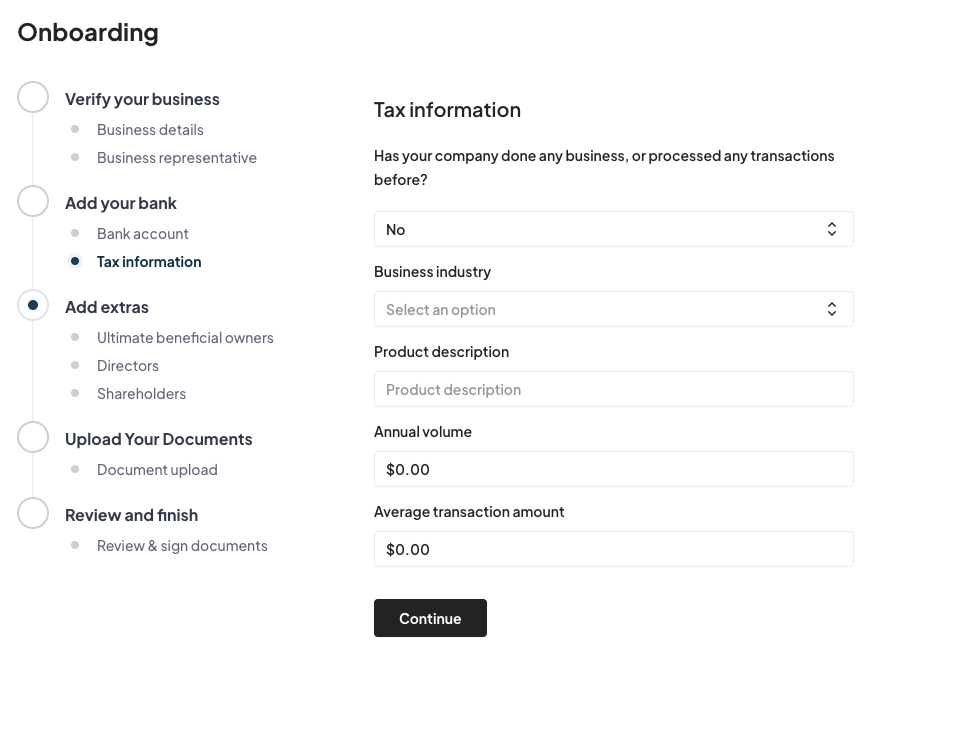Open the Business industry dropdown
Screen dimensions: 964x734
(614, 309)
